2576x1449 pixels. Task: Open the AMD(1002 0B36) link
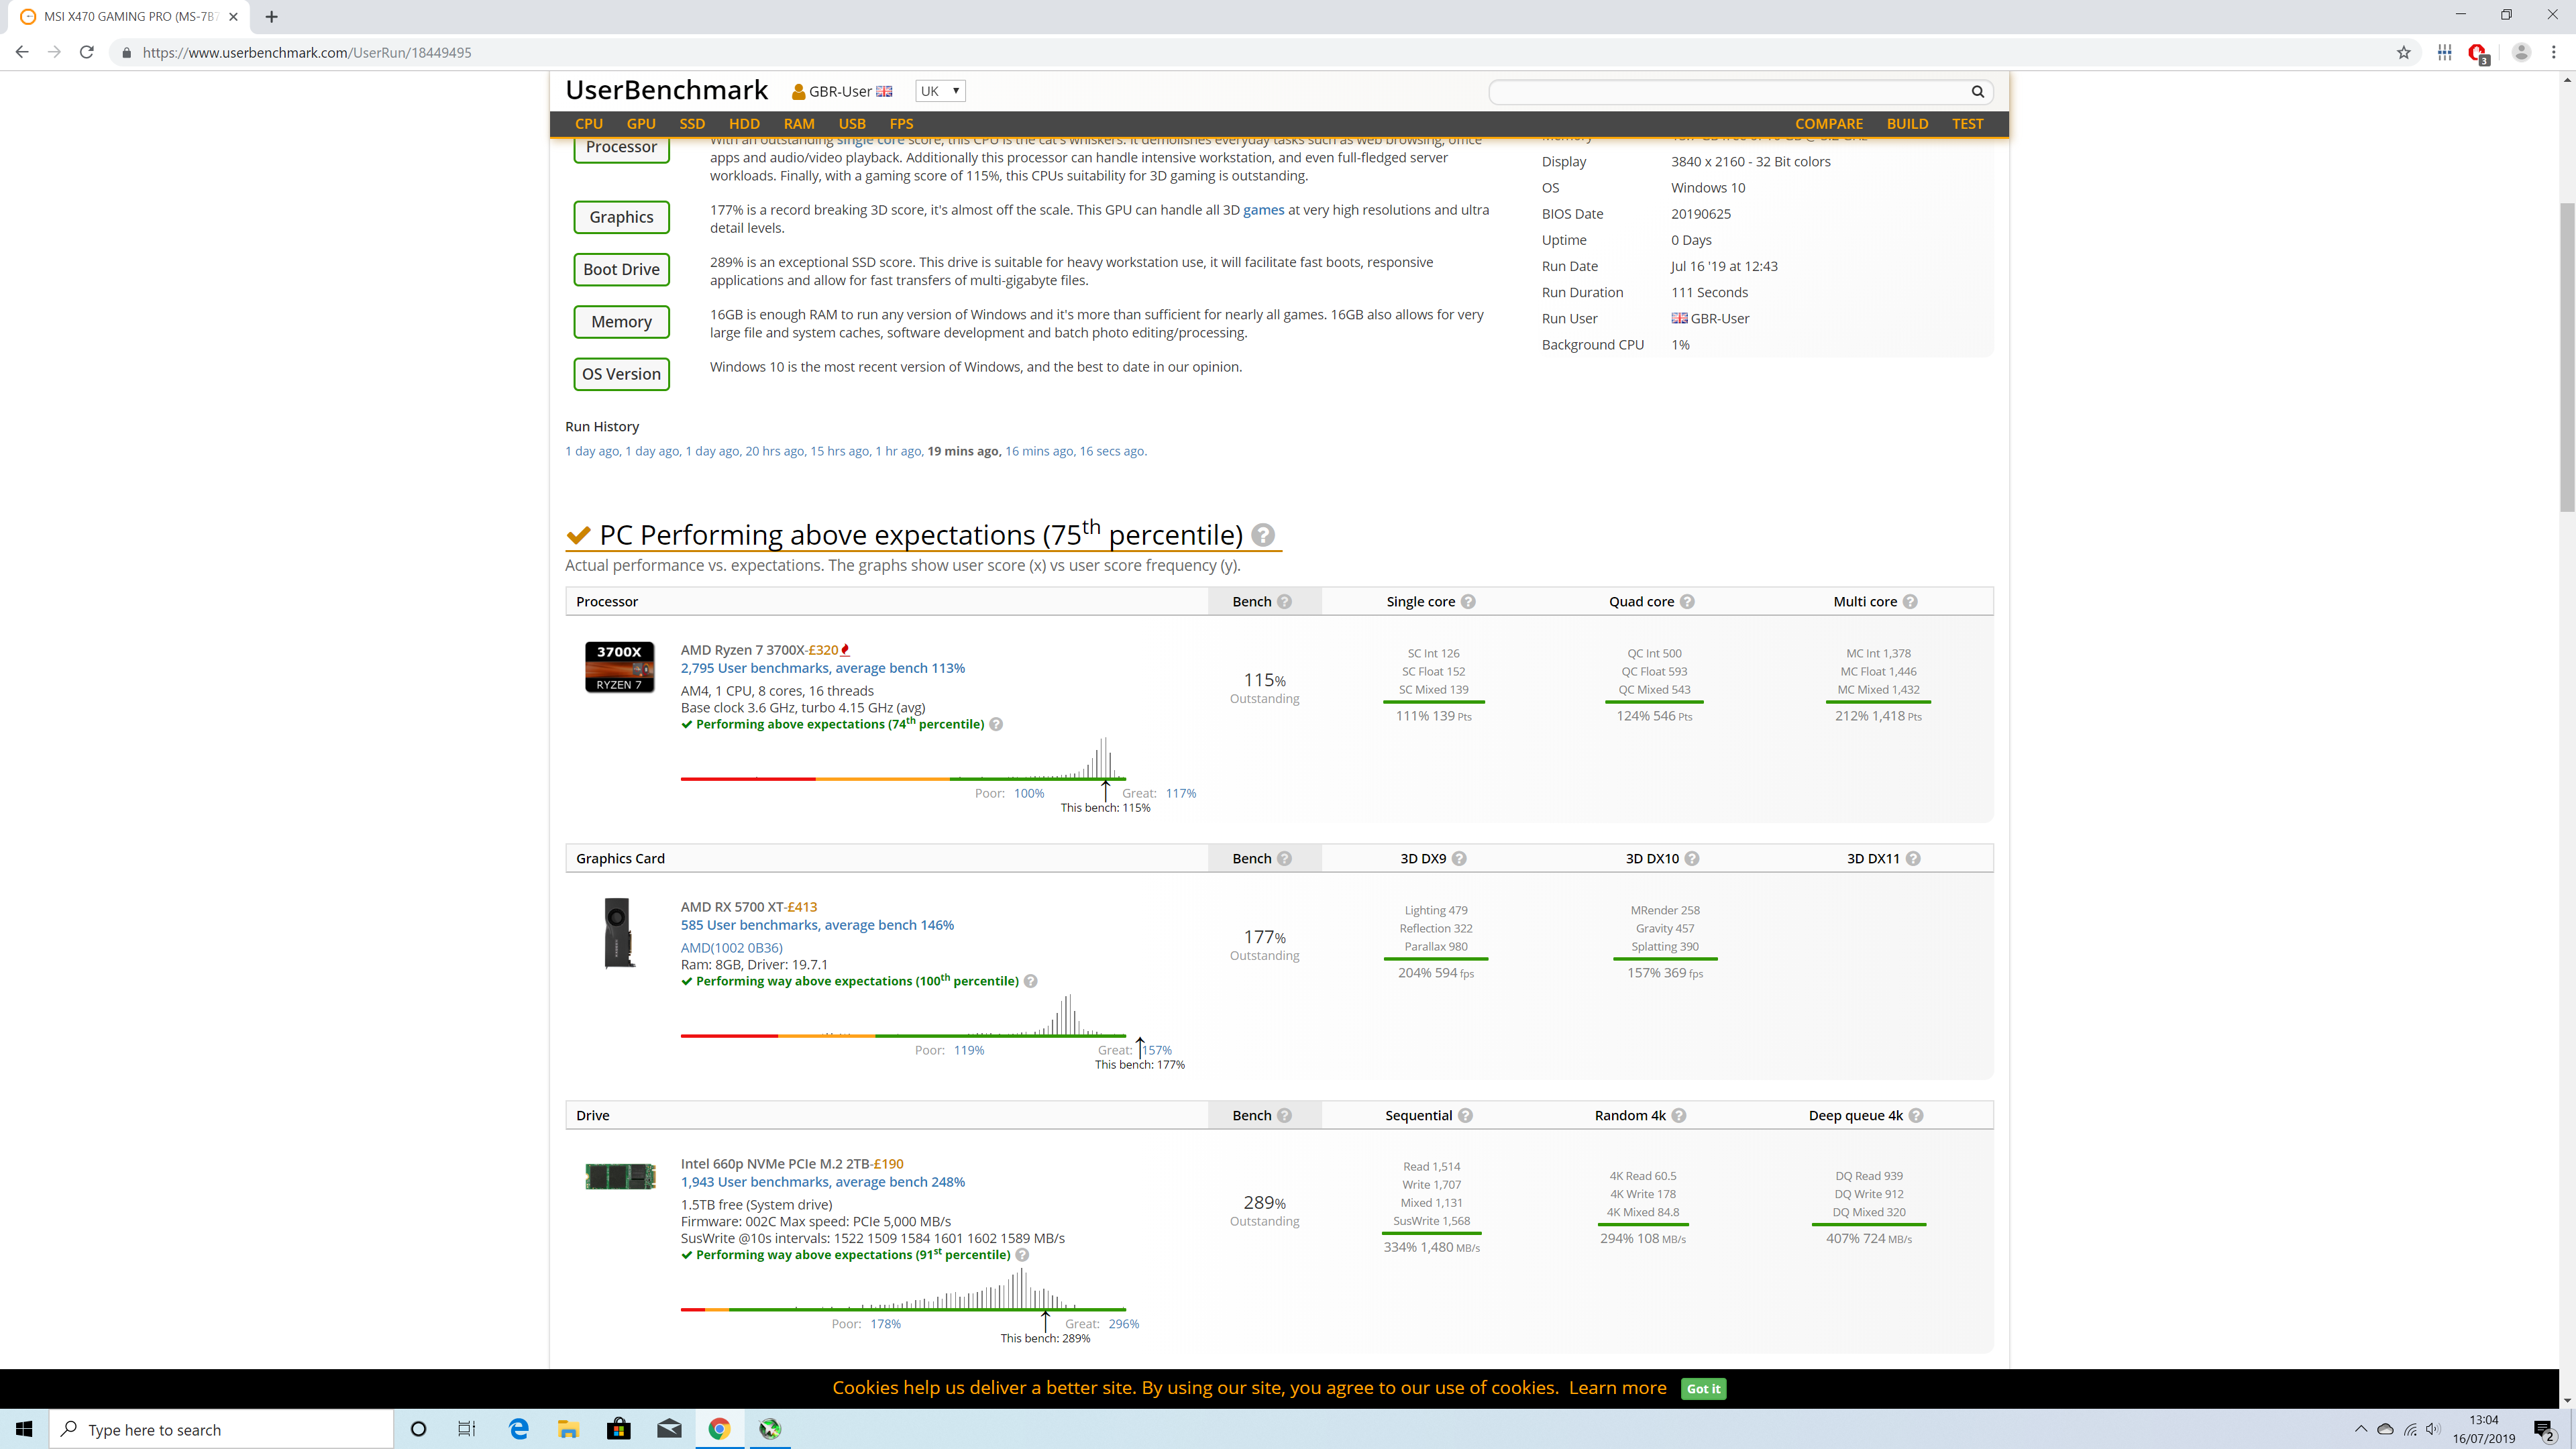731,948
